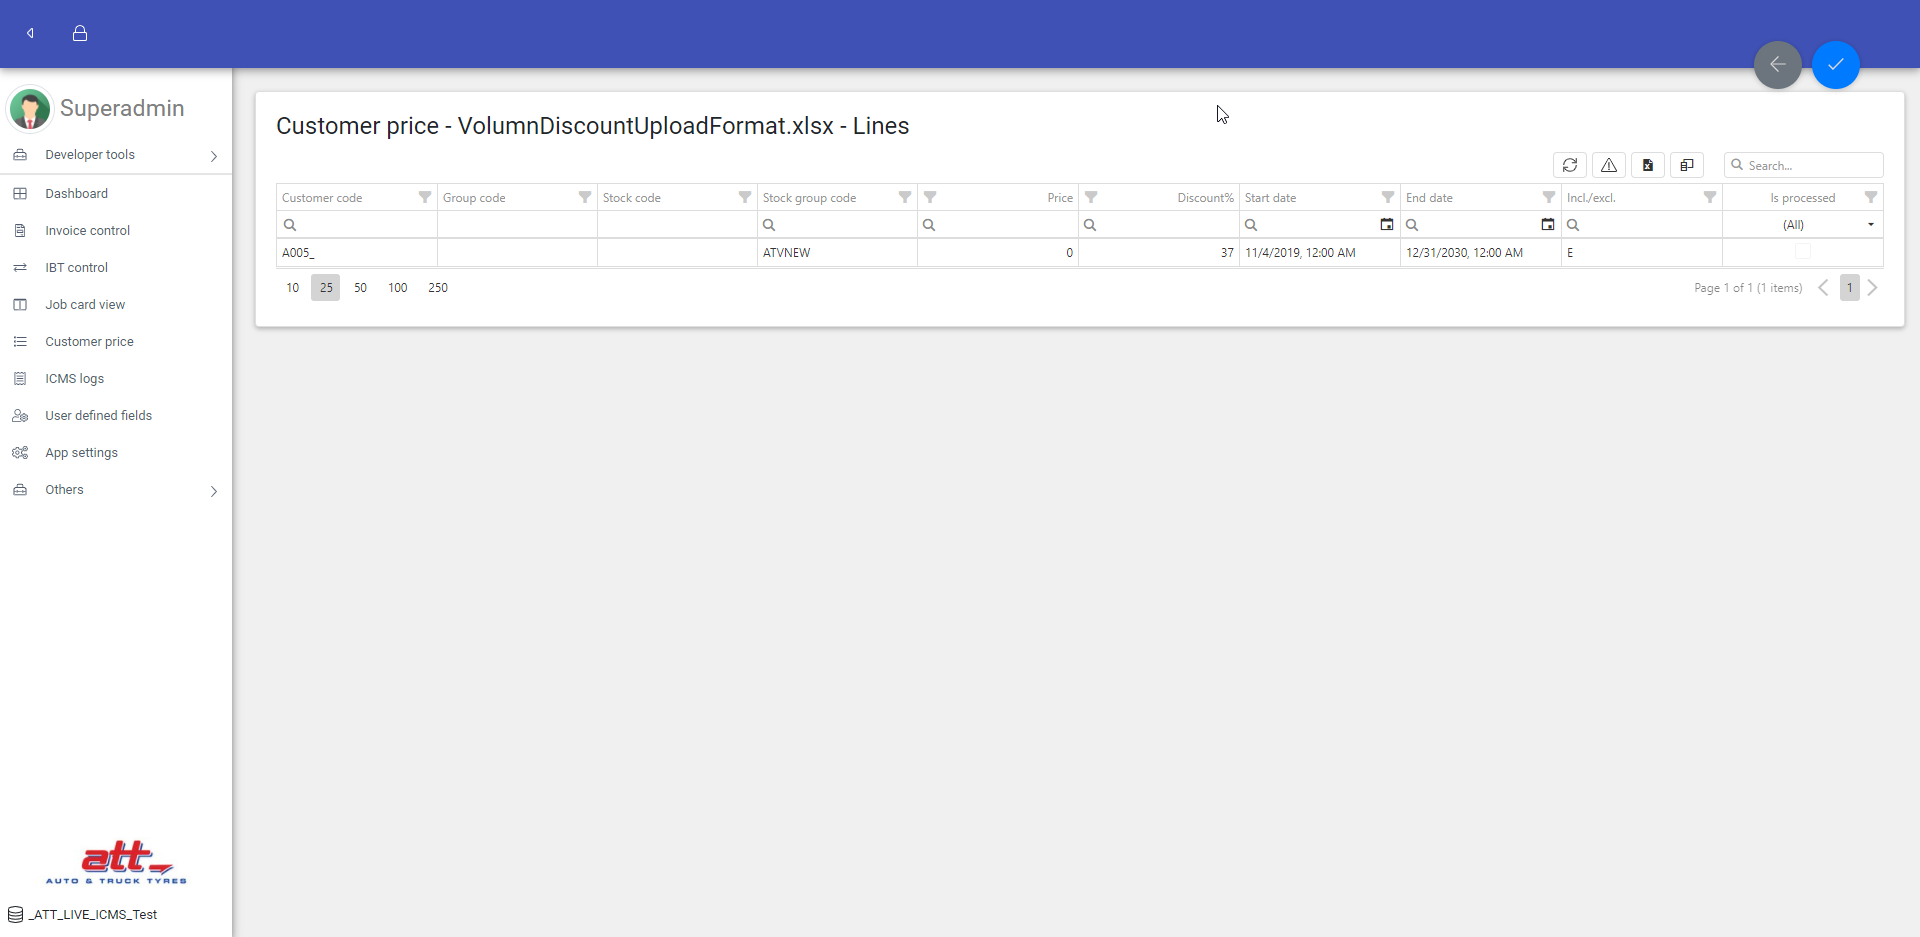The height and width of the screenshot is (937, 1920).
Task: Open filter for Customer code column
Action: click(x=425, y=197)
